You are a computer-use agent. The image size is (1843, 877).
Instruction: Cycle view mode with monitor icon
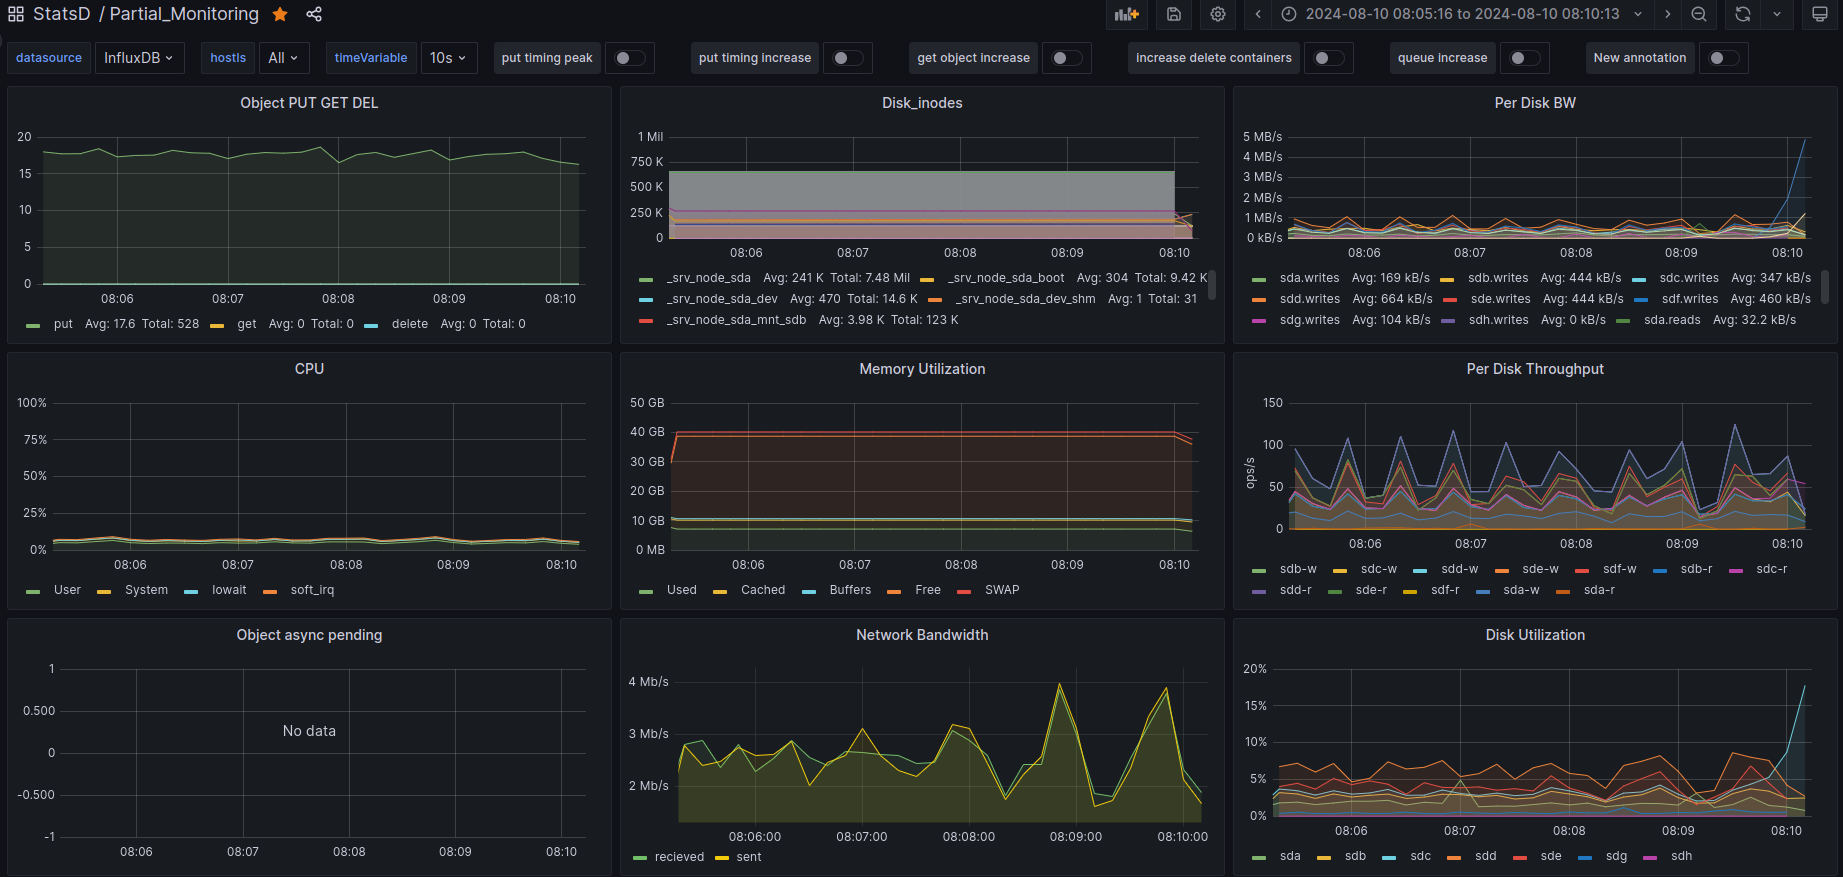[x=1820, y=14]
